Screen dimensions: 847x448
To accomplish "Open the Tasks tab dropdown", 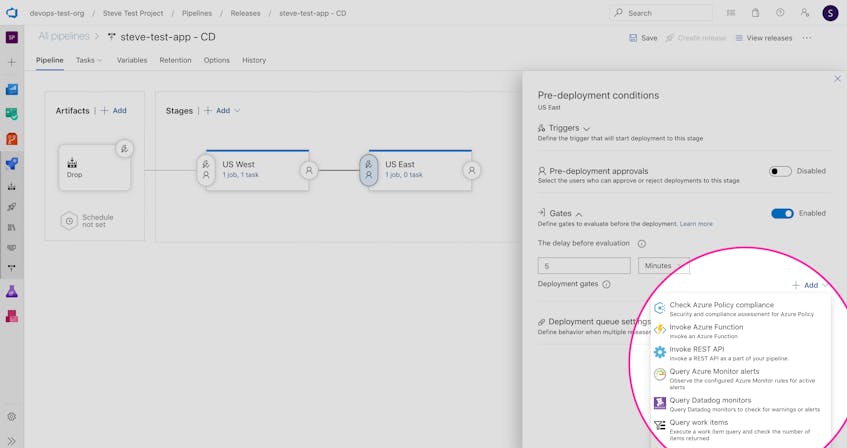I will (89, 60).
